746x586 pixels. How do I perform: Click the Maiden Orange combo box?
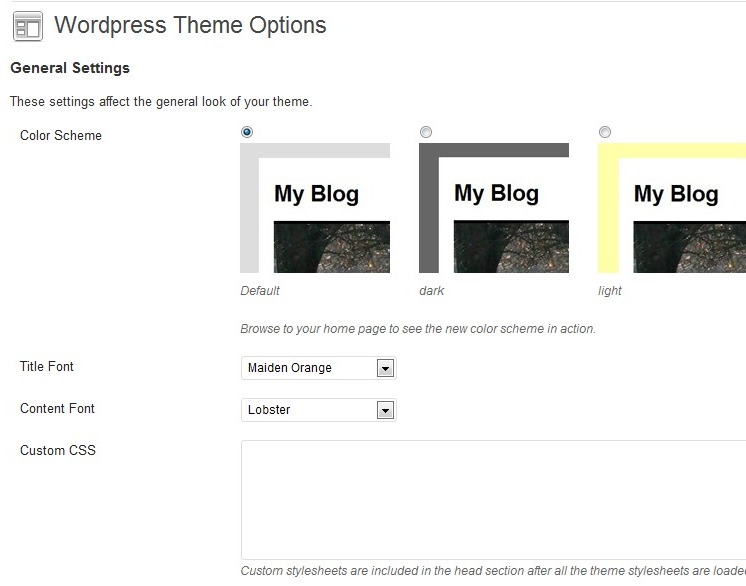(x=319, y=368)
